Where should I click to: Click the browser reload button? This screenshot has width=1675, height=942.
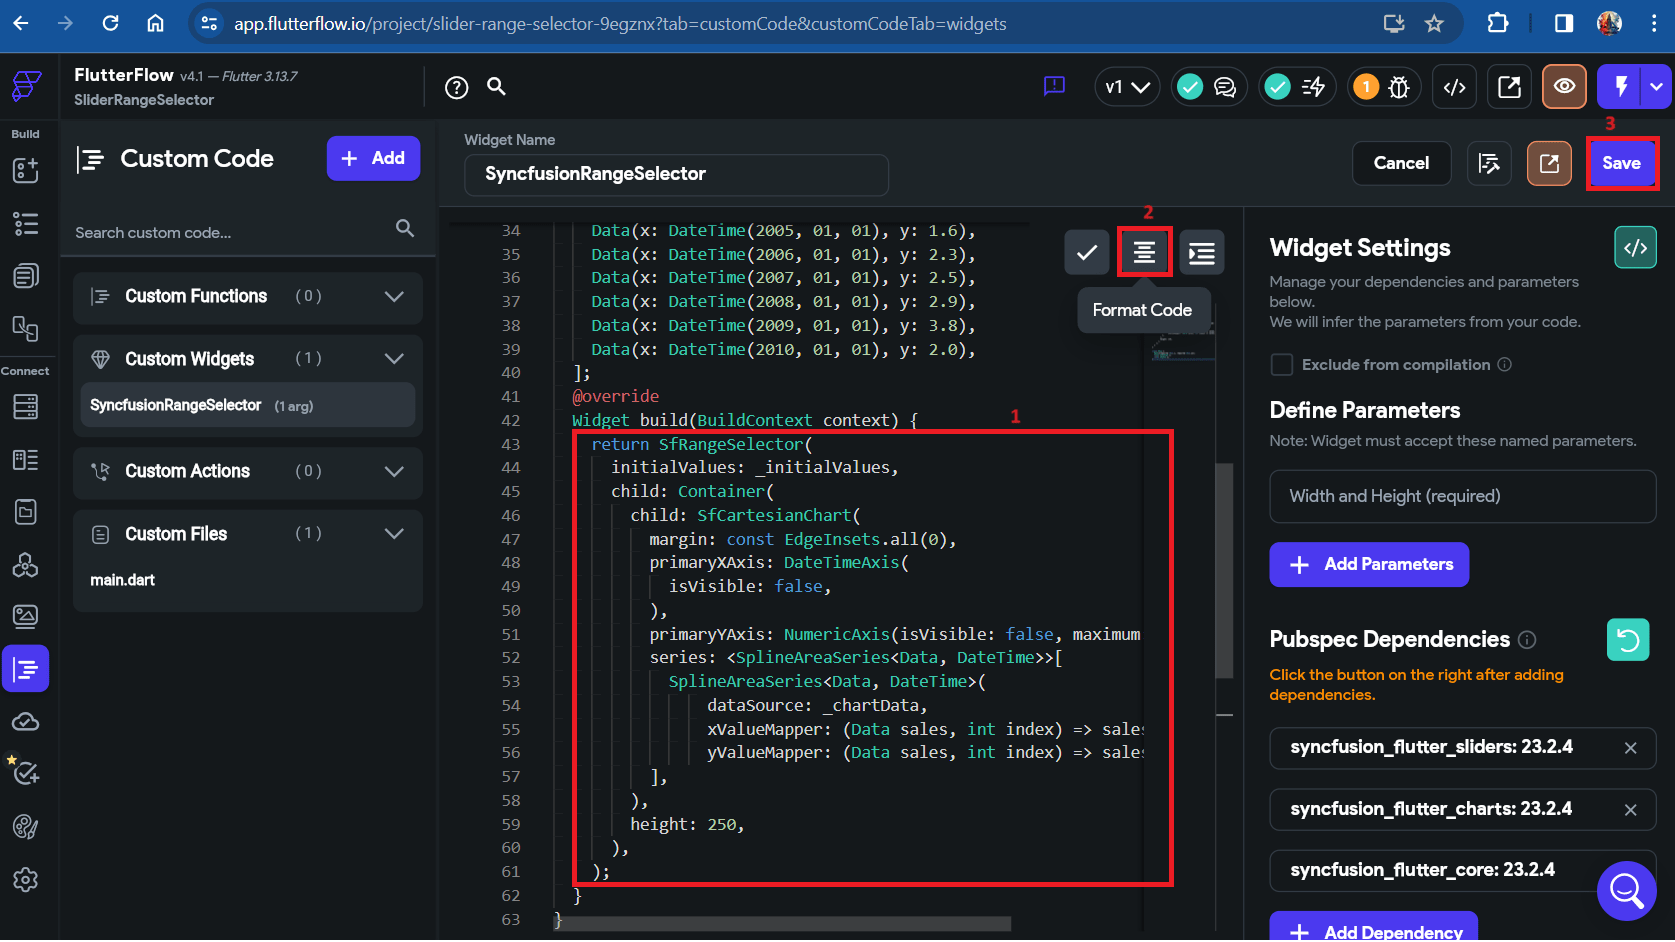[110, 23]
